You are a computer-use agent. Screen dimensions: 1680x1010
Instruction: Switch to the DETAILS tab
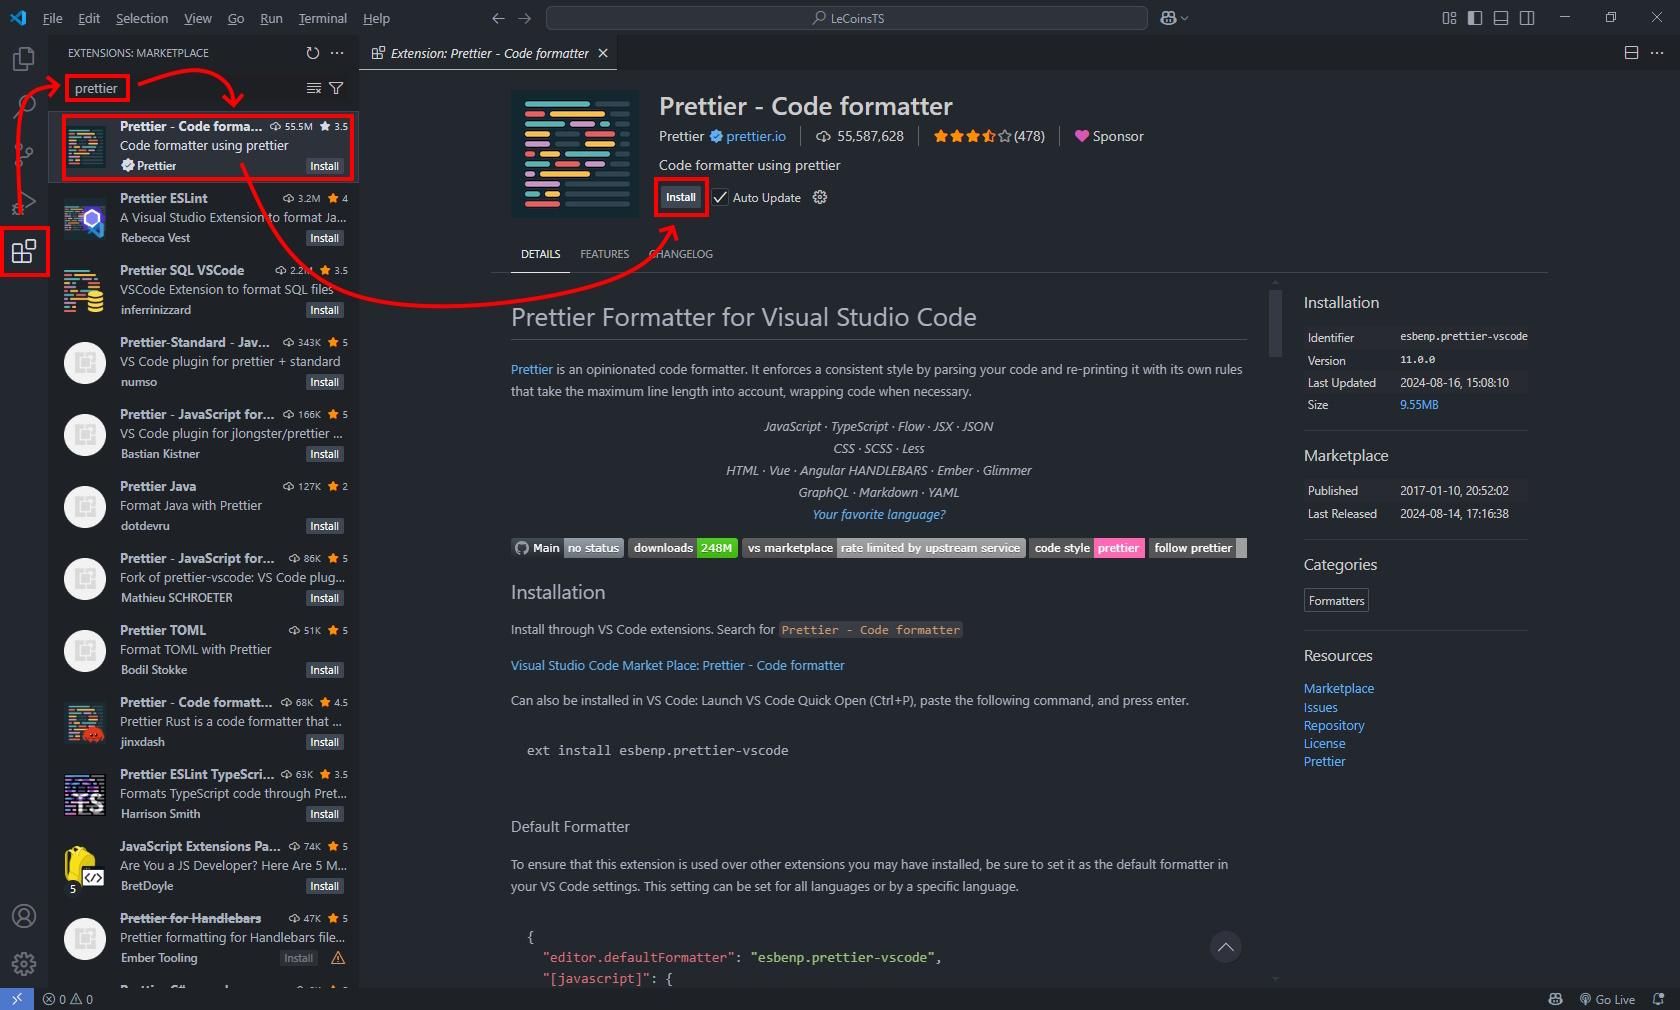point(540,254)
